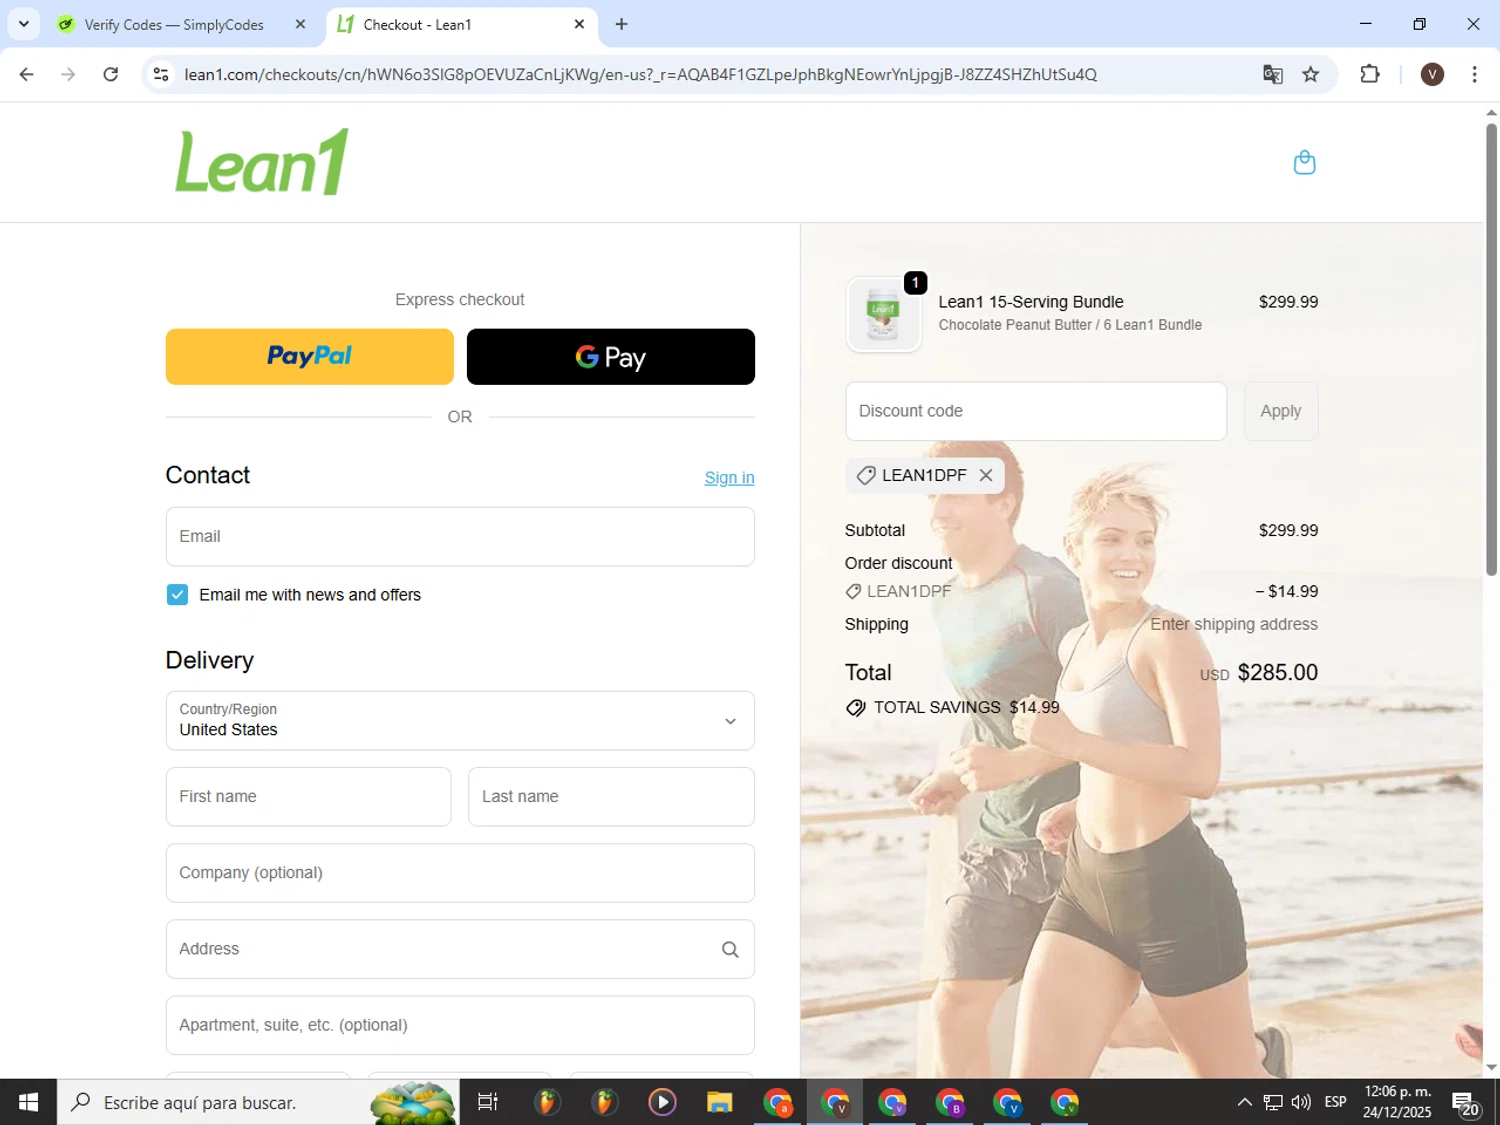Click the Apply discount button
Screen dimensions: 1500x1125
[1281, 411]
